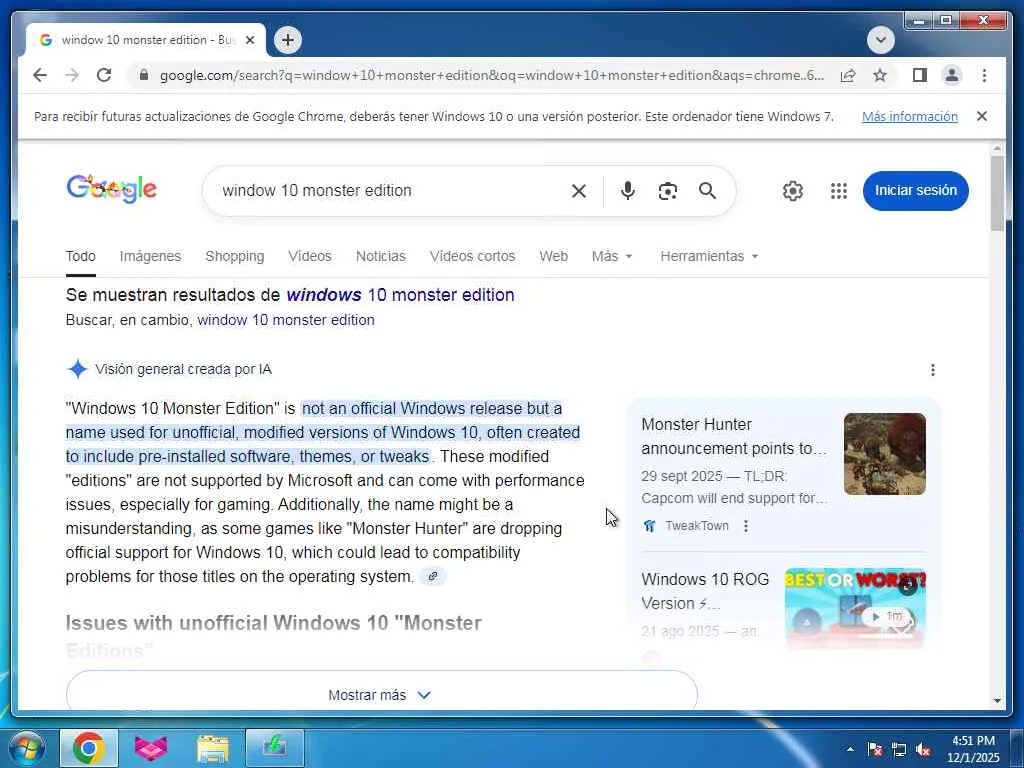The image size is (1024, 768).
Task: Click the scrollbar down arrow
Action: pyautogui.click(x=997, y=700)
